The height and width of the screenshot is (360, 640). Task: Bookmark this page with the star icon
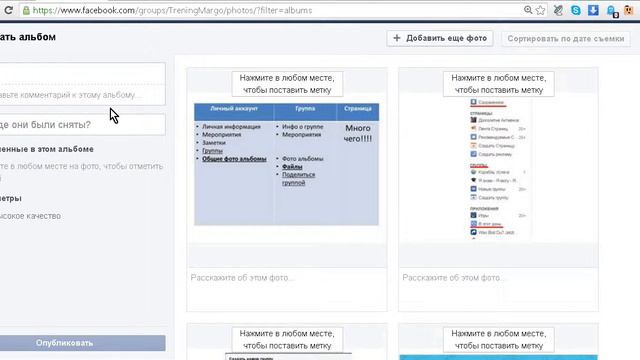click(x=540, y=11)
